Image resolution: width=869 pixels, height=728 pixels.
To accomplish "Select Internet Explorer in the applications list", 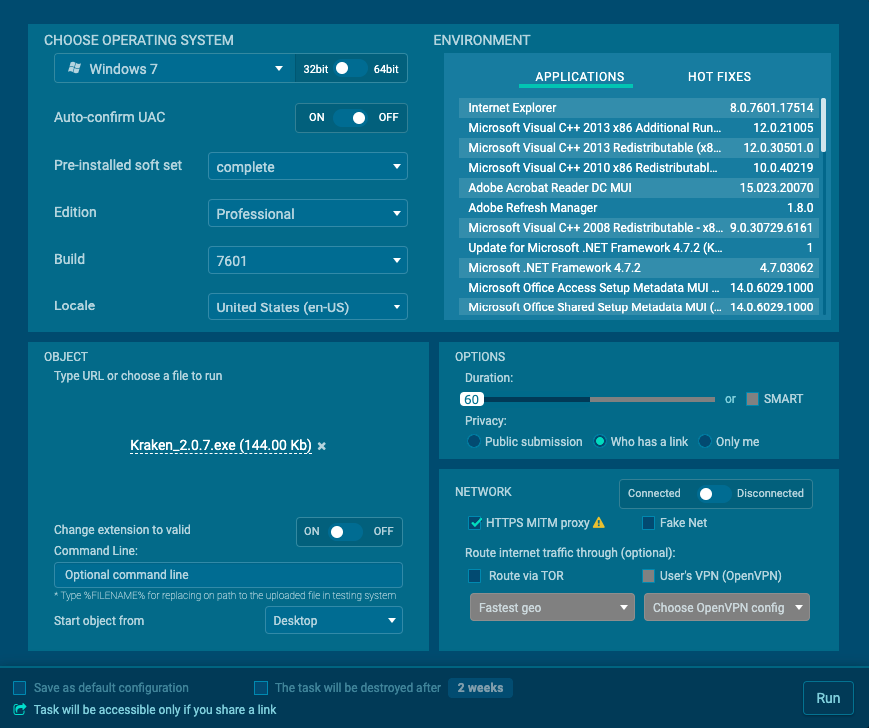I will (x=638, y=108).
